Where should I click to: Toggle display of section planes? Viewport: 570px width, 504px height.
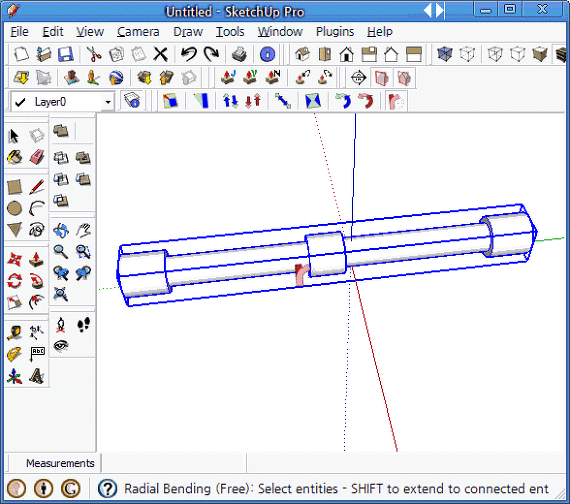pos(381,78)
